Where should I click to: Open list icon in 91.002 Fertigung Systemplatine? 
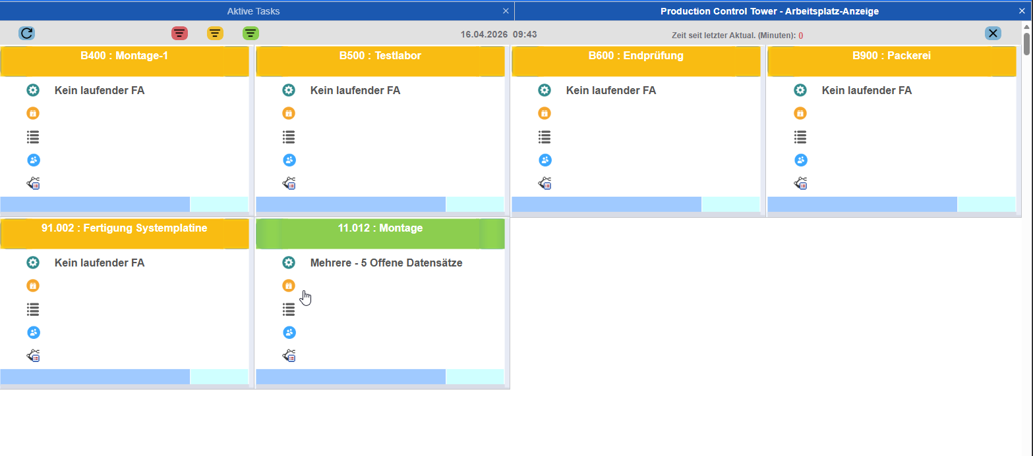coord(33,309)
